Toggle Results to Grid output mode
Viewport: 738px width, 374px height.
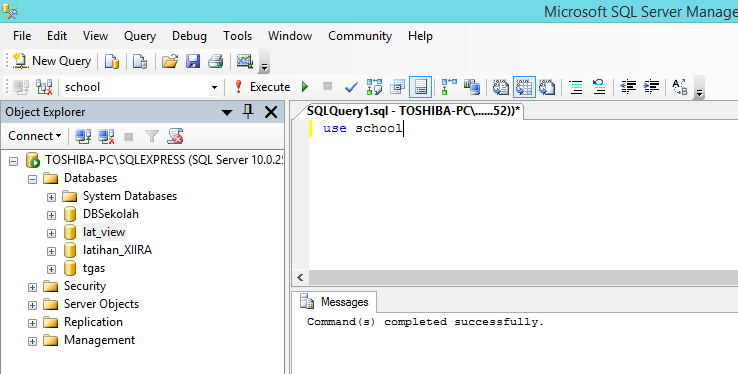(524, 87)
